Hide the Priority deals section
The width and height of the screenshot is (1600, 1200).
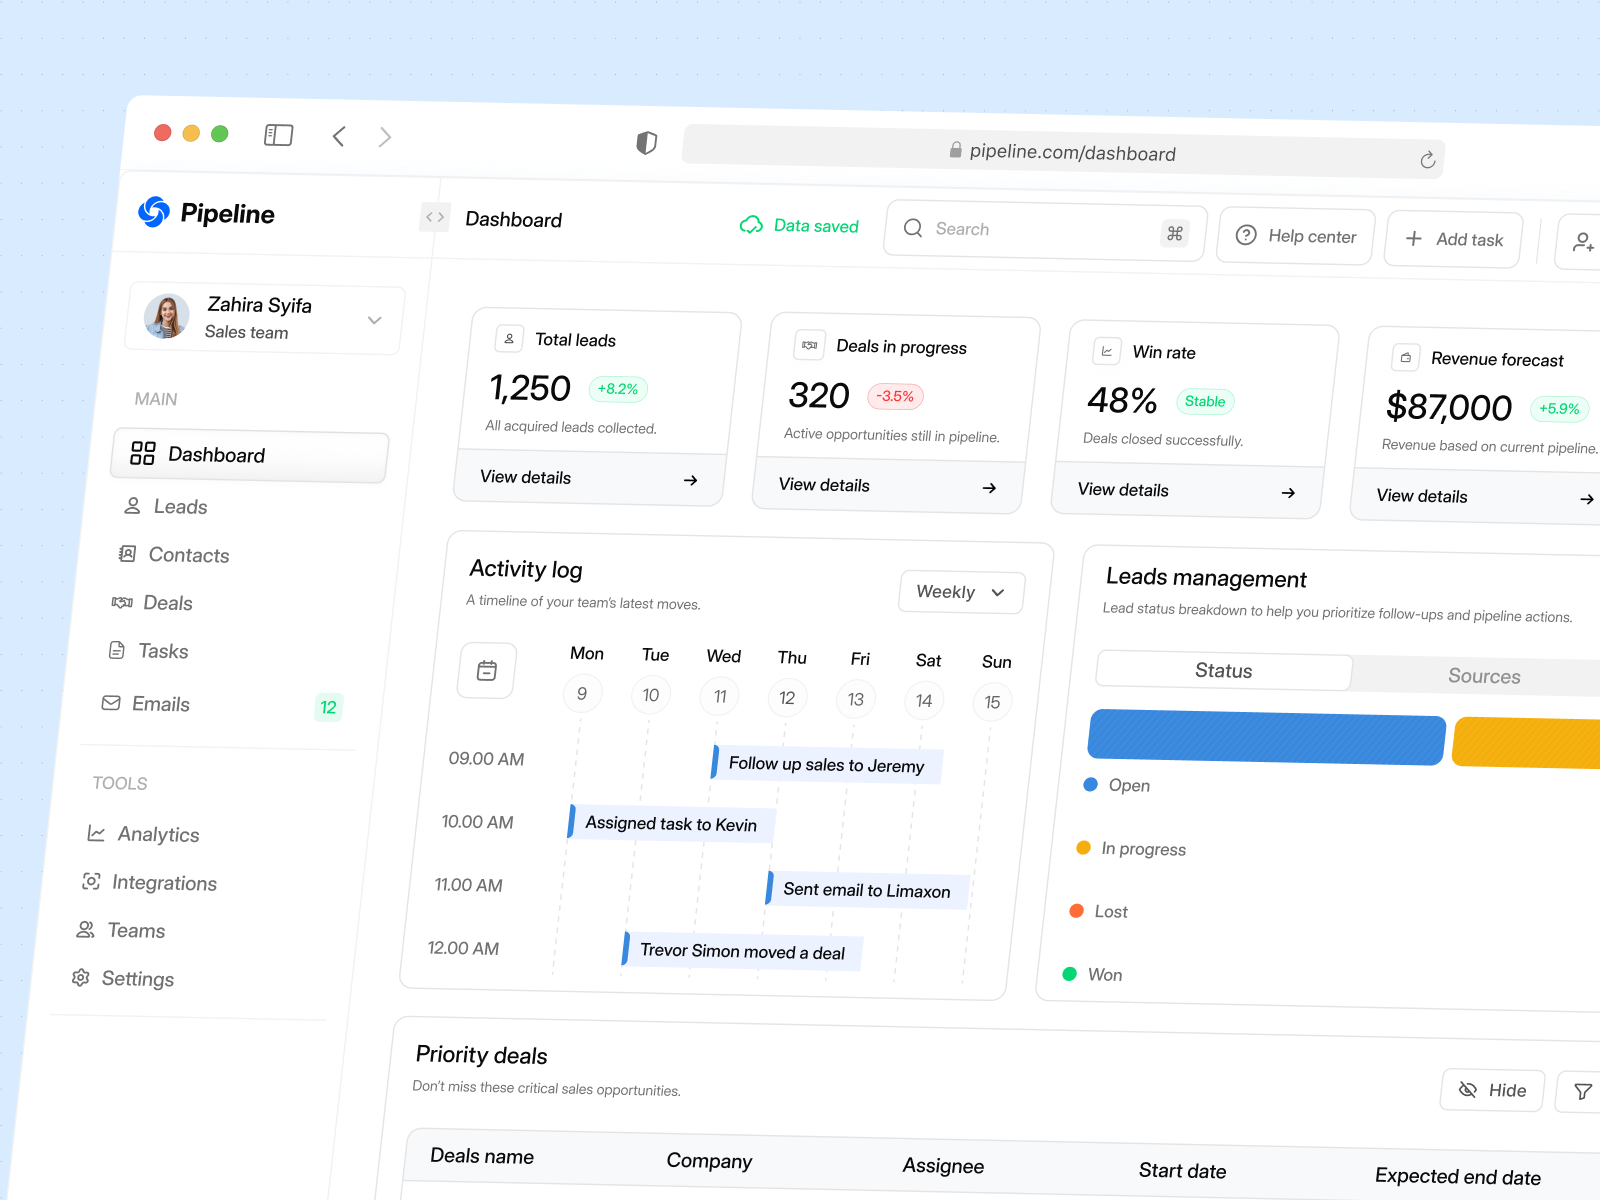(1492, 1090)
